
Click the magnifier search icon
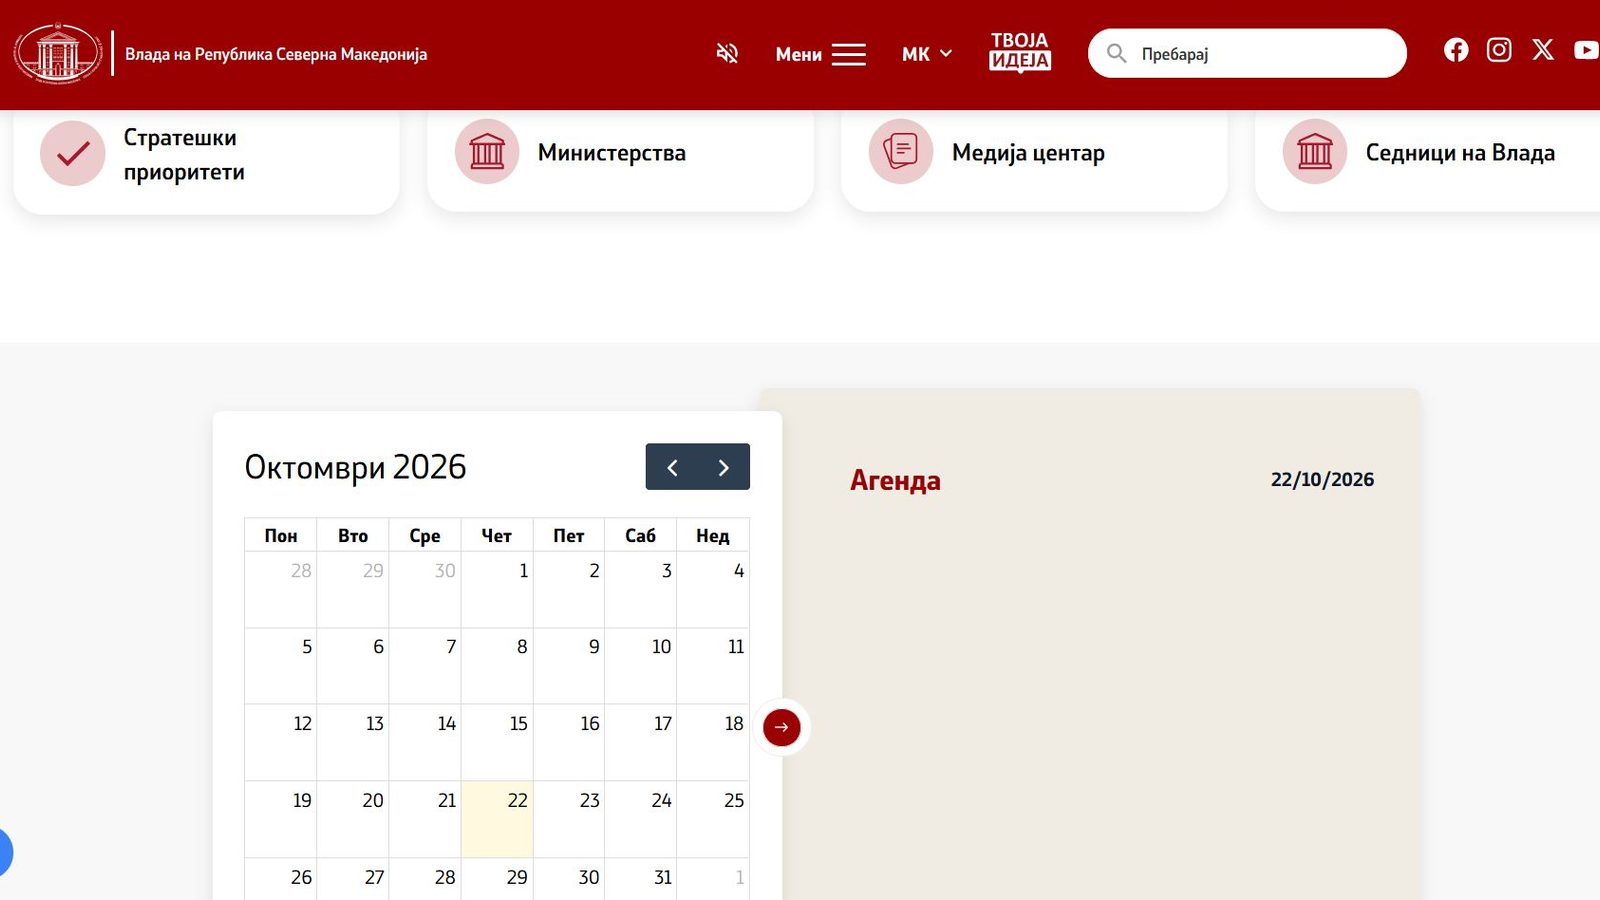point(1116,53)
